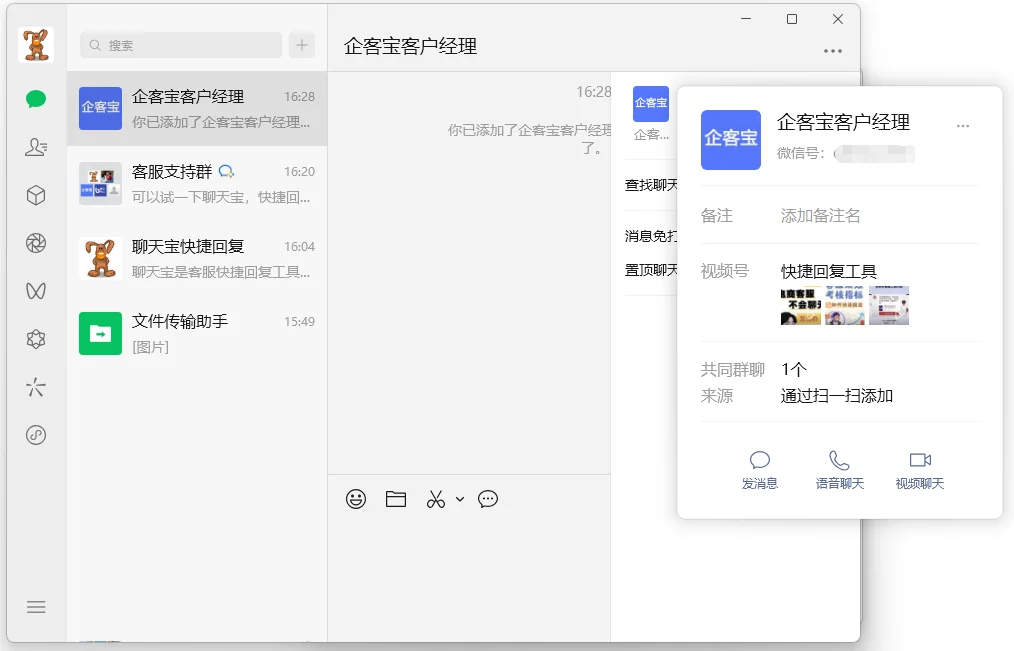Screen dimensions: 1014x651
Task: Select the 聊天宝快捷回复 conversation
Action: (197, 259)
